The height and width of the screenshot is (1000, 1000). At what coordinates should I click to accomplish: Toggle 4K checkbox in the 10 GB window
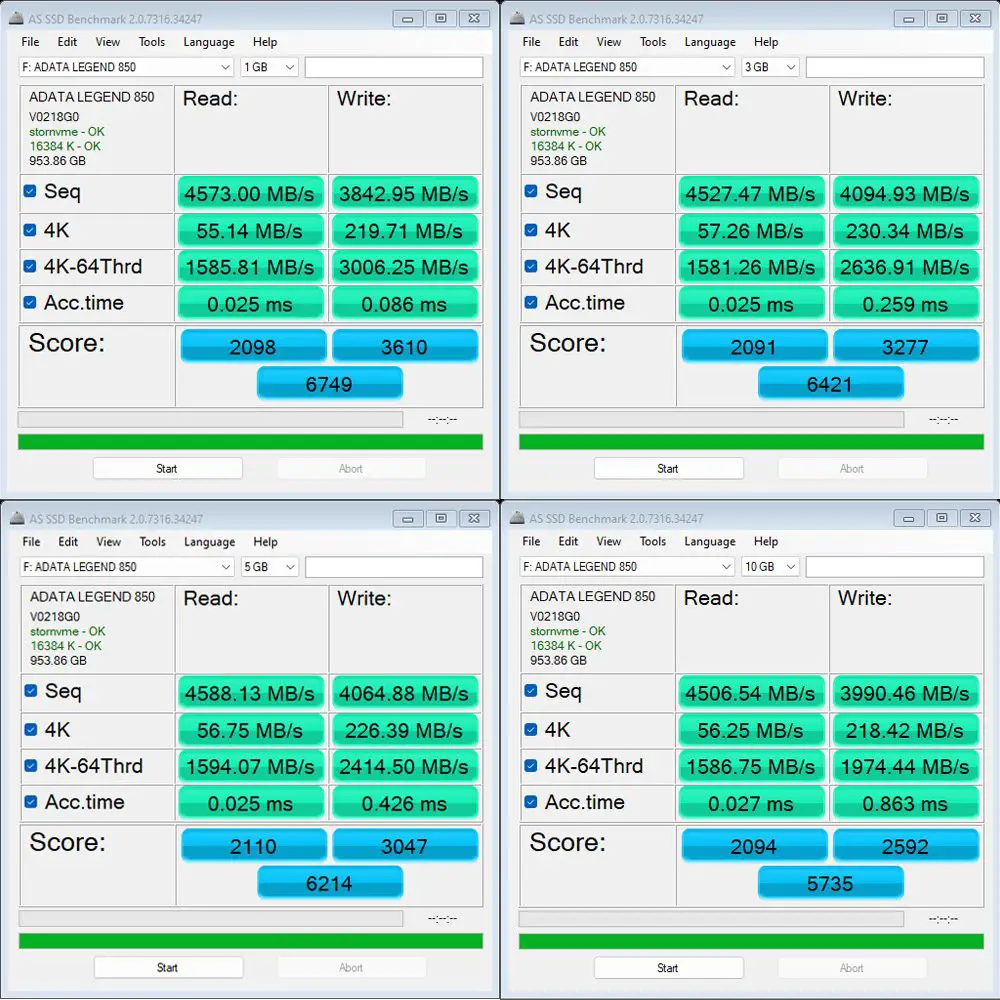coord(531,729)
